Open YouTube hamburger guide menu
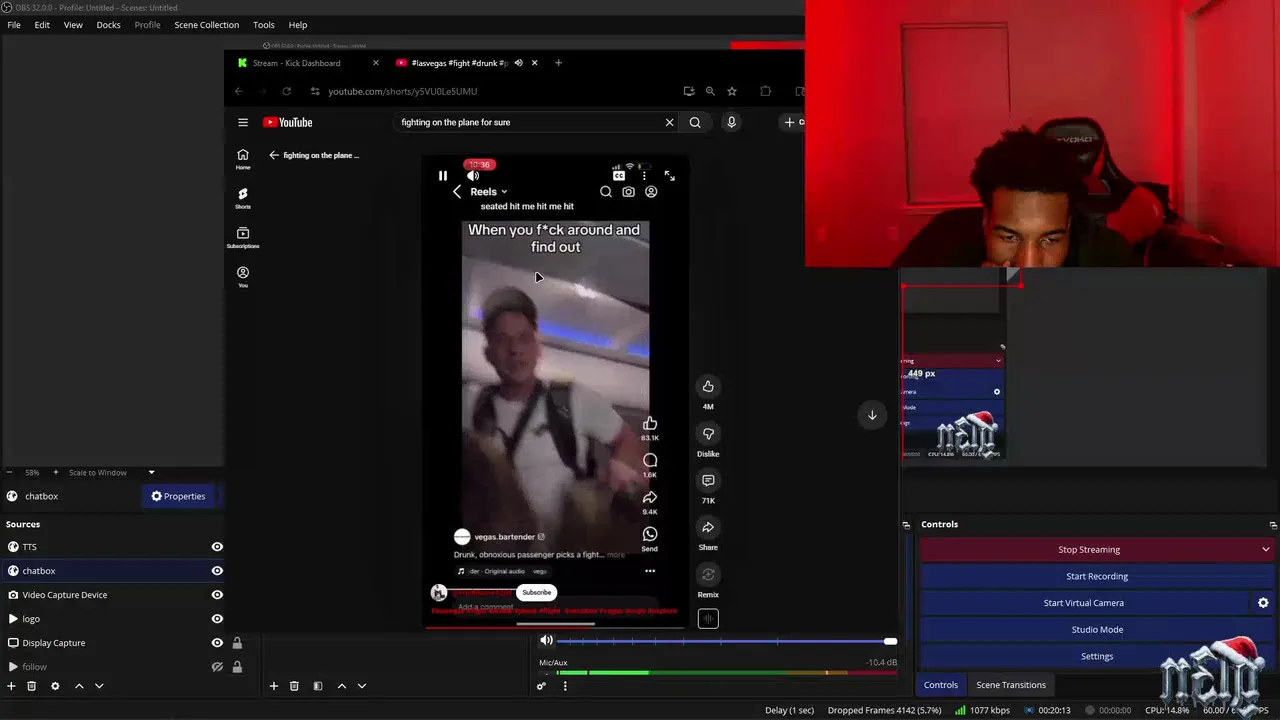 pyautogui.click(x=242, y=123)
